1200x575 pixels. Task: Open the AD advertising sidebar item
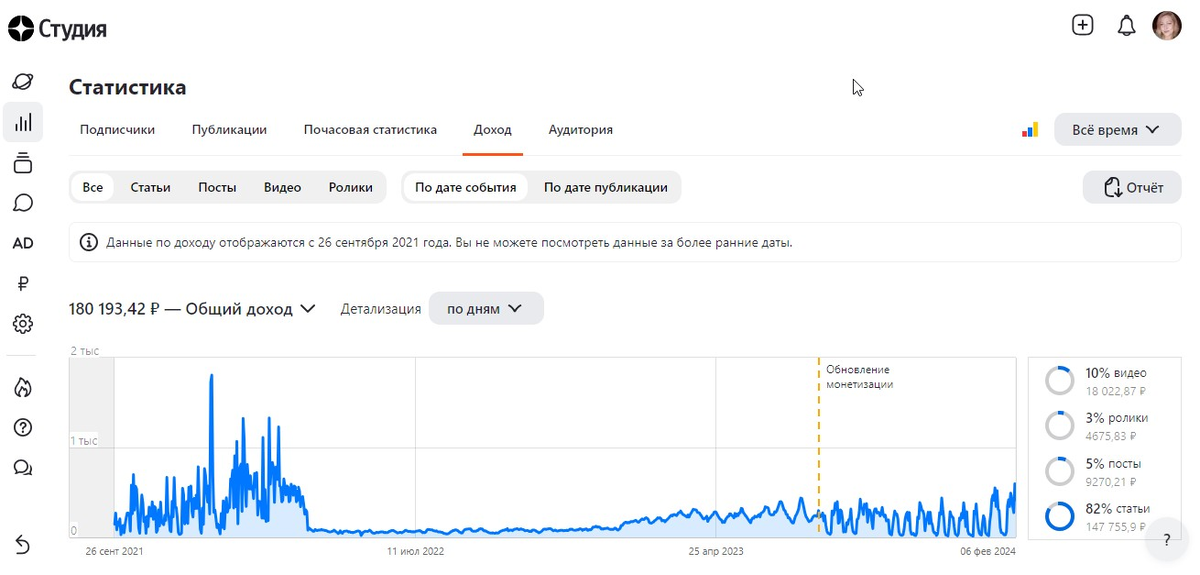coord(23,243)
